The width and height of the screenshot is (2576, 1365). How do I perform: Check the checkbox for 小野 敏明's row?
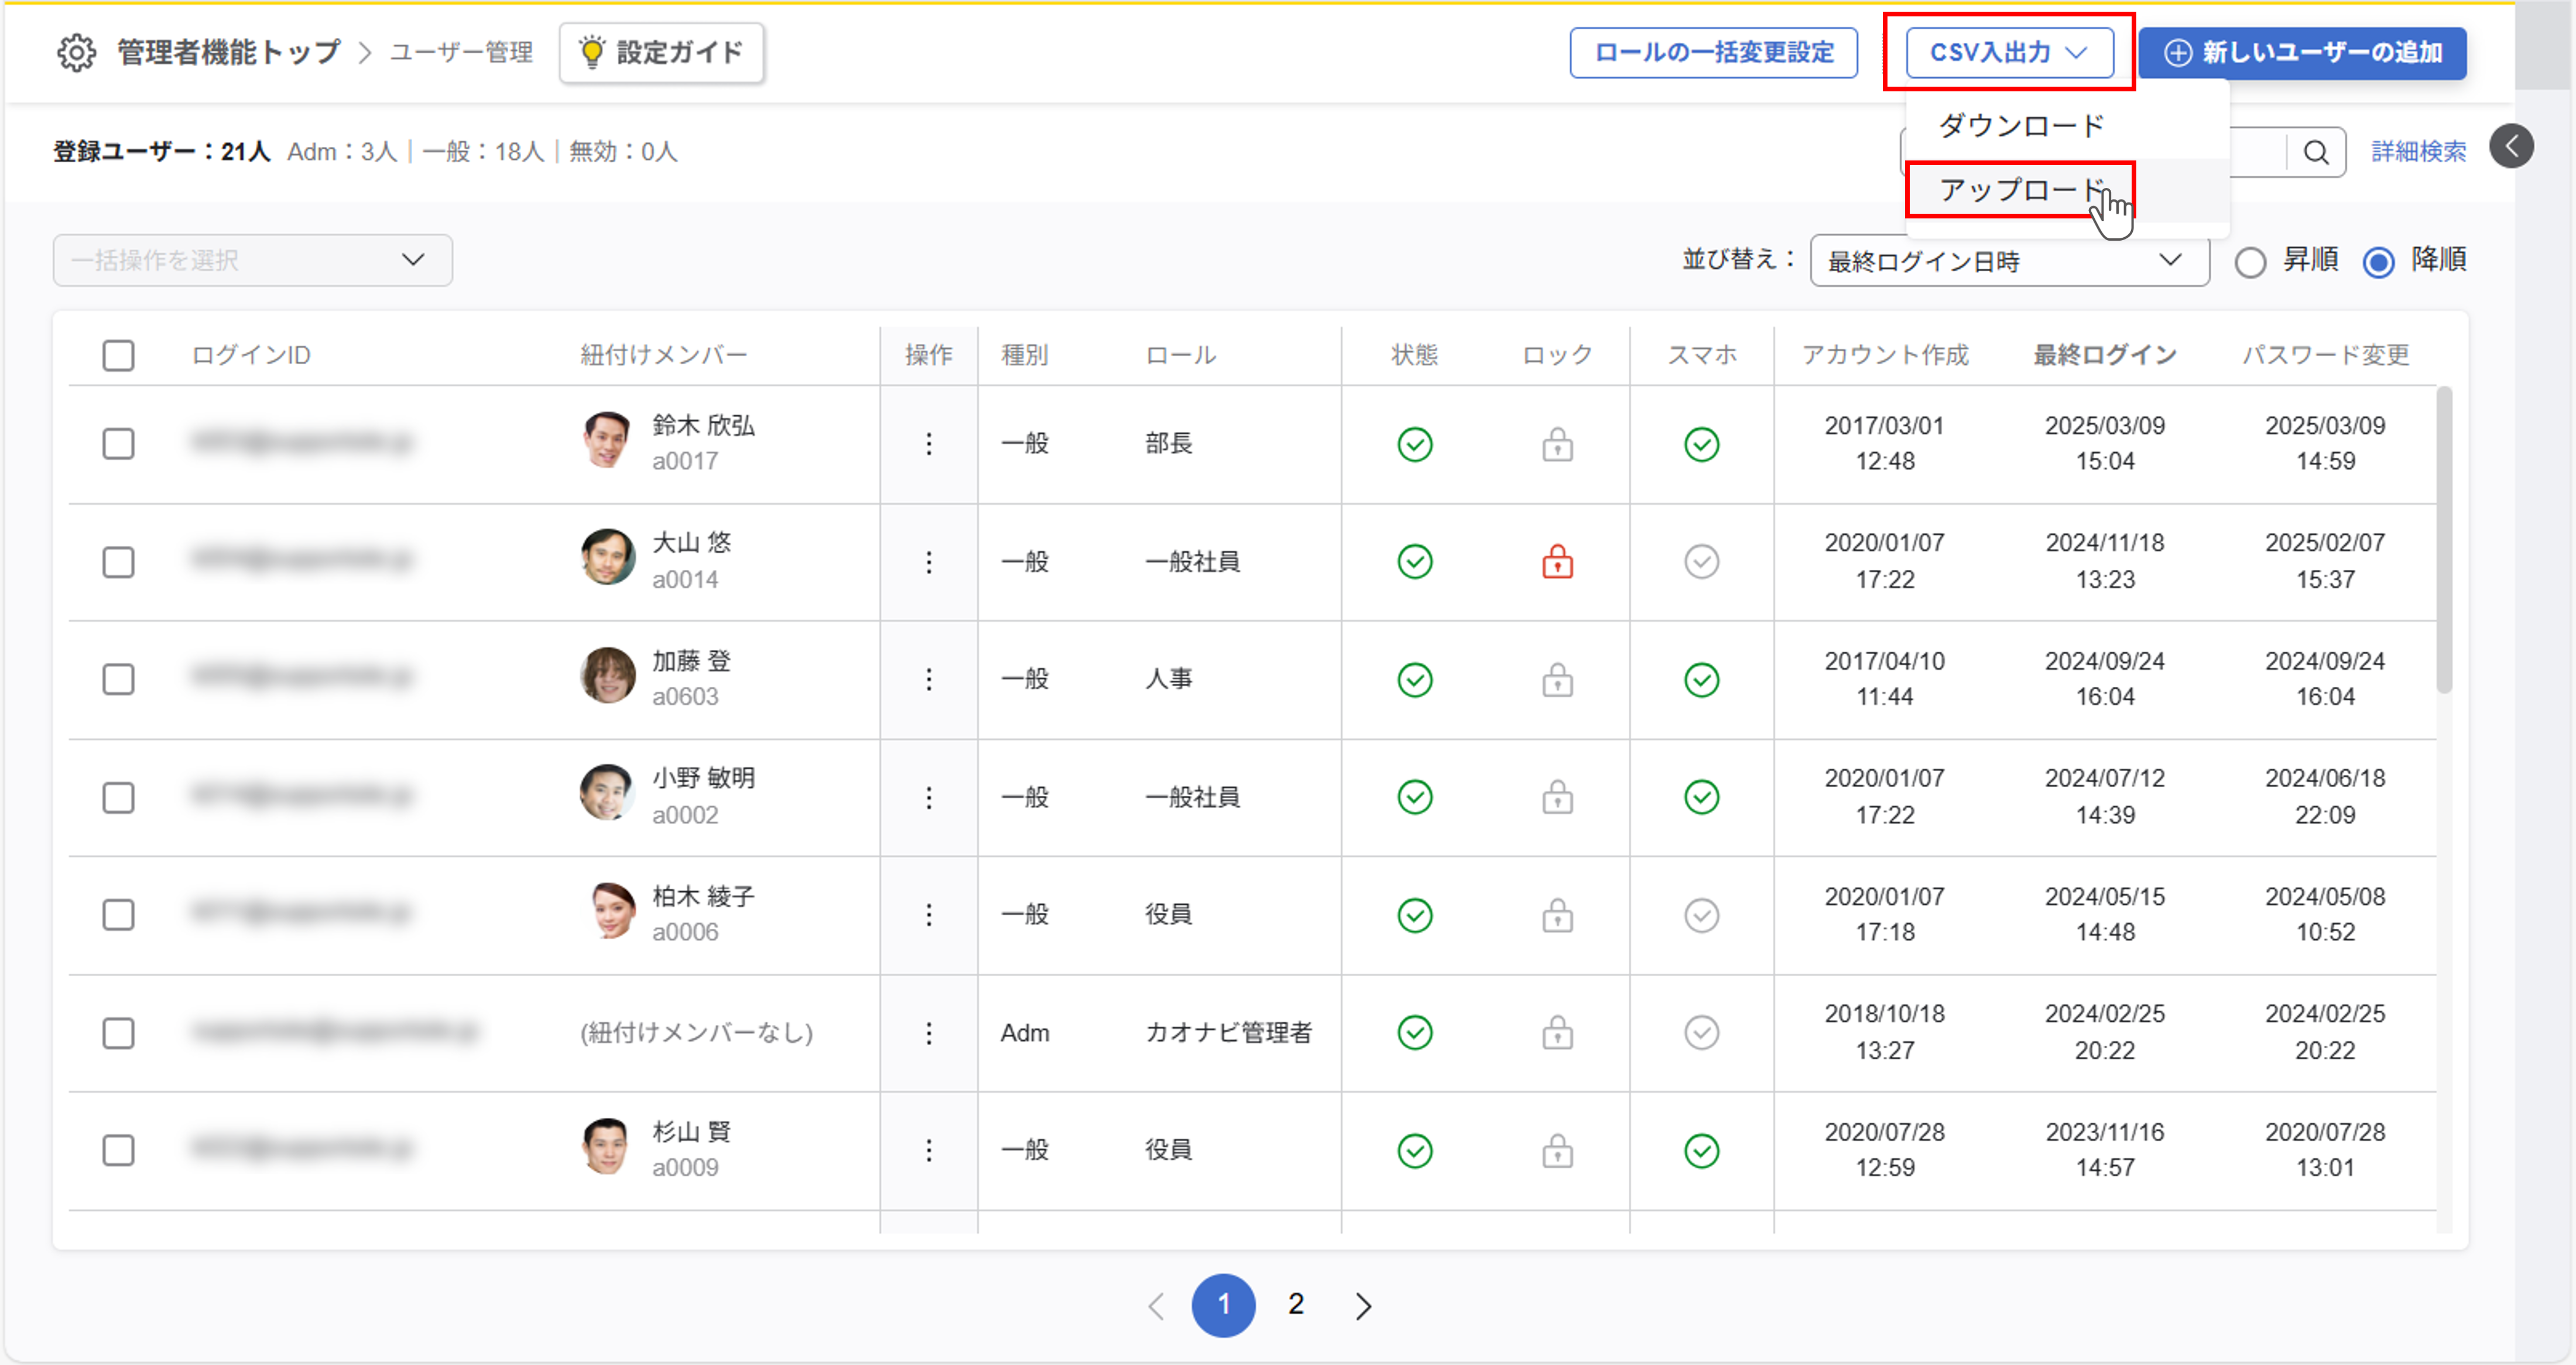coord(118,797)
